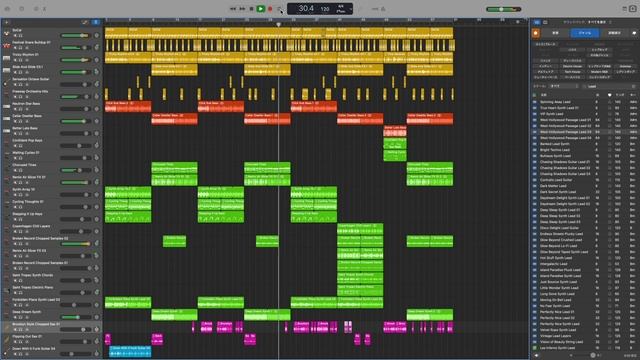The image size is (640, 360).
Task: Open the Note Pad toolbar button
Action: coord(624,9)
